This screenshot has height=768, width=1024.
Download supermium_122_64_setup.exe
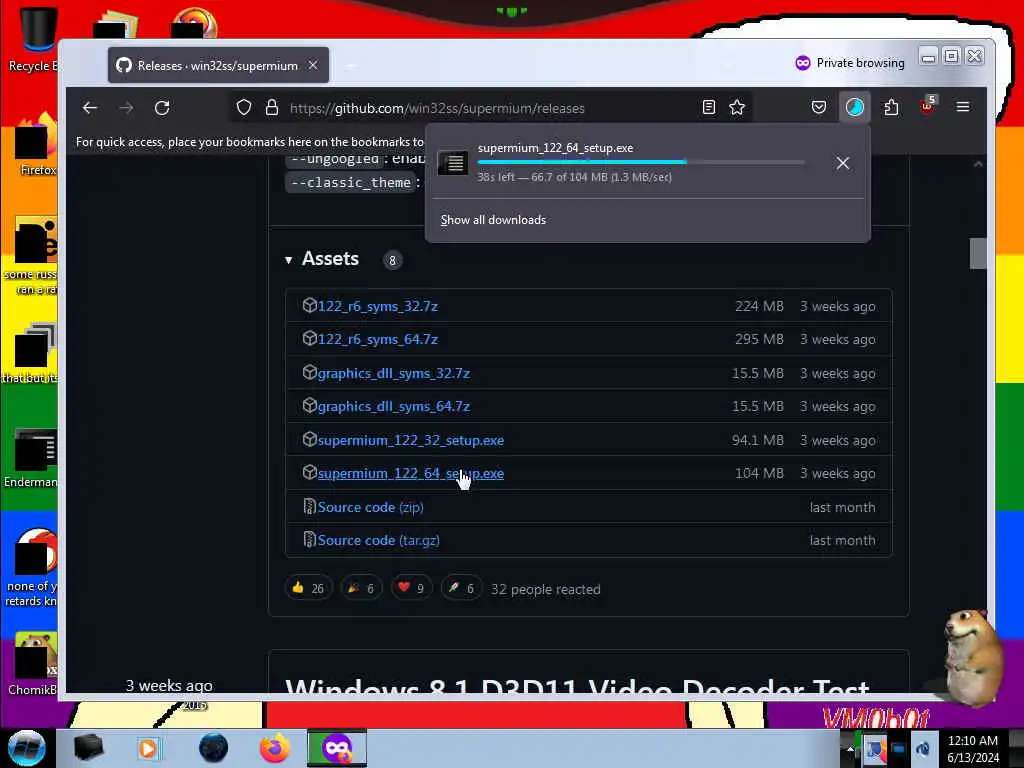(411, 473)
